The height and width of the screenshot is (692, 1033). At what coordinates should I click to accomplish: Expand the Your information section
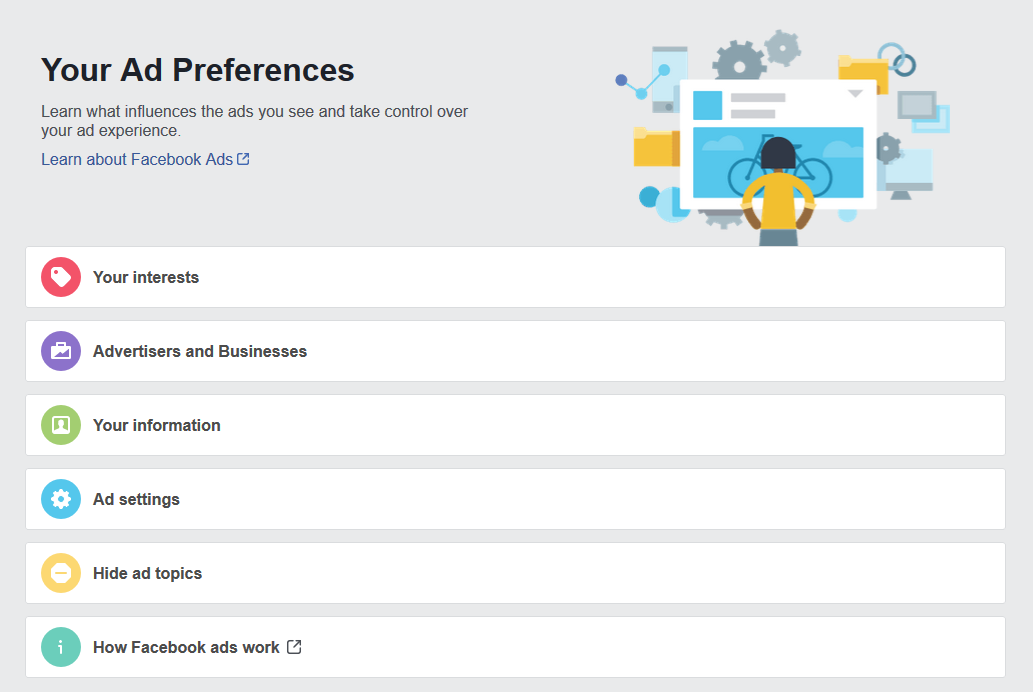pyautogui.click(x=515, y=425)
